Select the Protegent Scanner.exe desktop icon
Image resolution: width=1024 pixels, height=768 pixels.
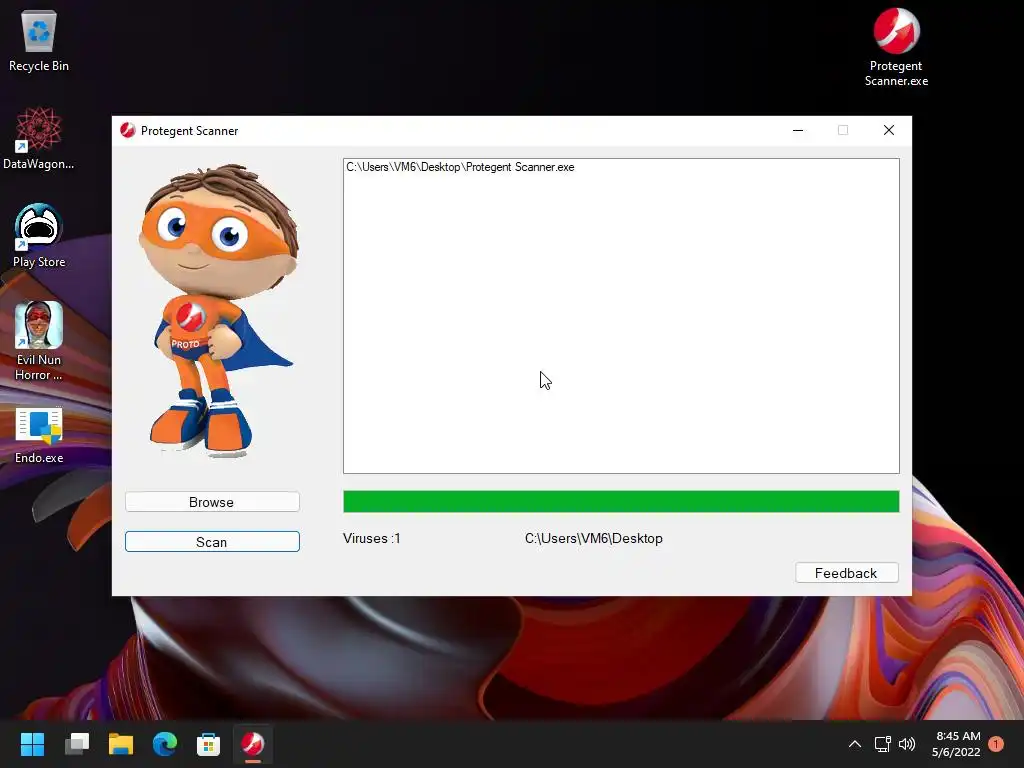coord(896,47)
